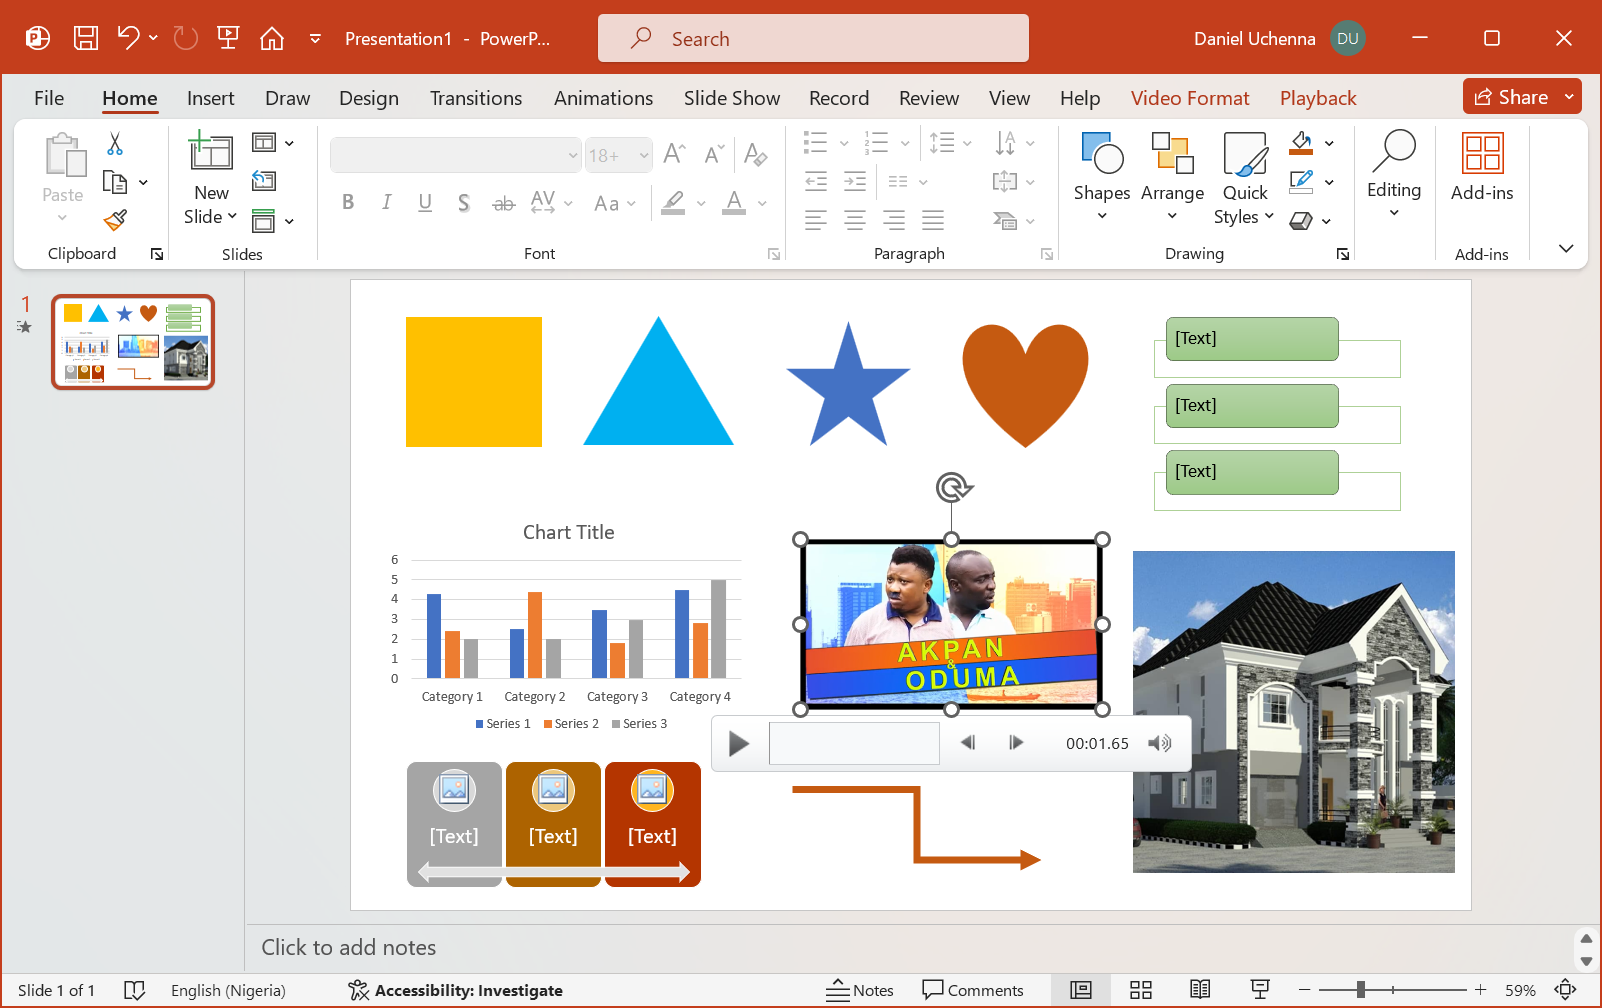This screenshot has height=1008, width=1602.
Task: Click the Add-ins icon
Action: point(1481,166)
